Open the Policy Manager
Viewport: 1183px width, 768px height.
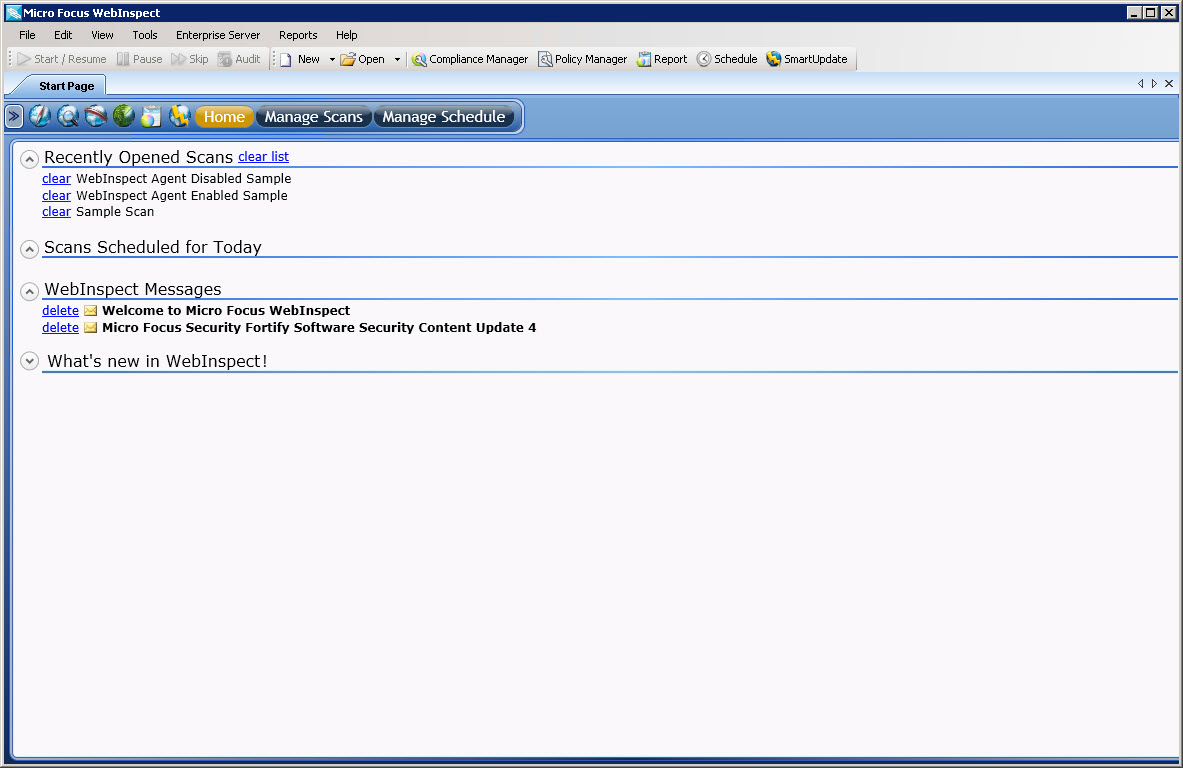pyautogui.click(x=582, y=59)
